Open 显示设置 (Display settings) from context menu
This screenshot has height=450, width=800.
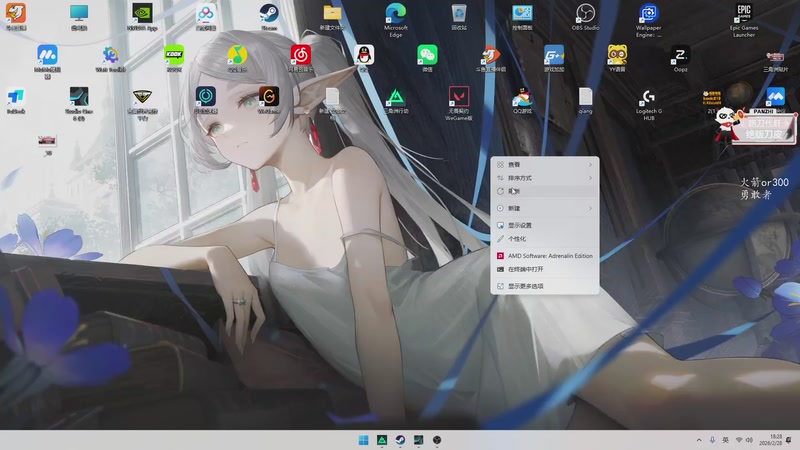coord(545,225)
